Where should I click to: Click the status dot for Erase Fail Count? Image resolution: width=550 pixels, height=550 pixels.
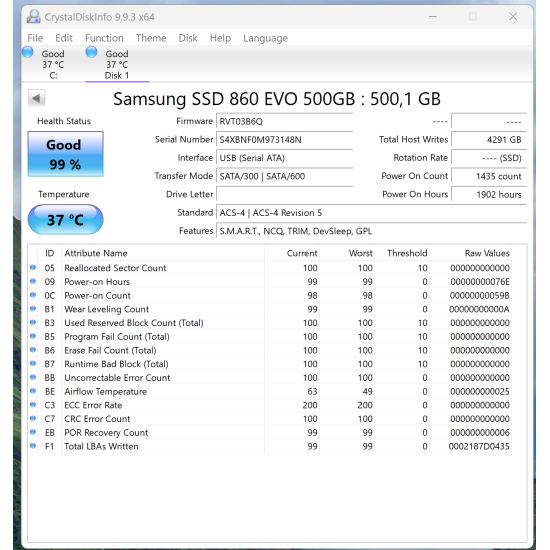(33, 350)
